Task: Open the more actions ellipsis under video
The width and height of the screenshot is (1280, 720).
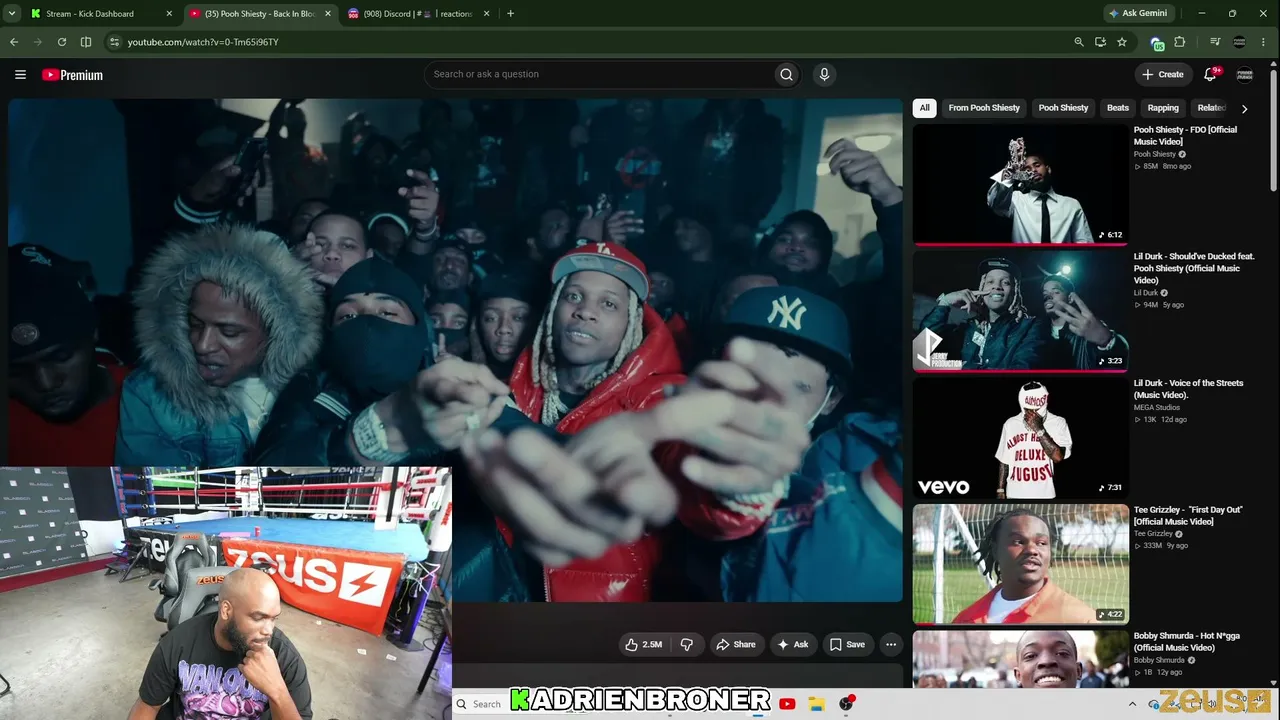Action: tap(891, 645)
